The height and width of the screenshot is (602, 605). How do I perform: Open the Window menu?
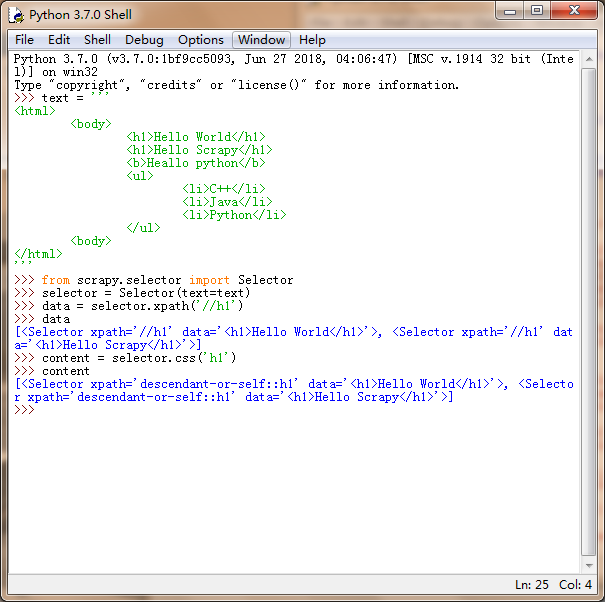[x=261, y=40]
